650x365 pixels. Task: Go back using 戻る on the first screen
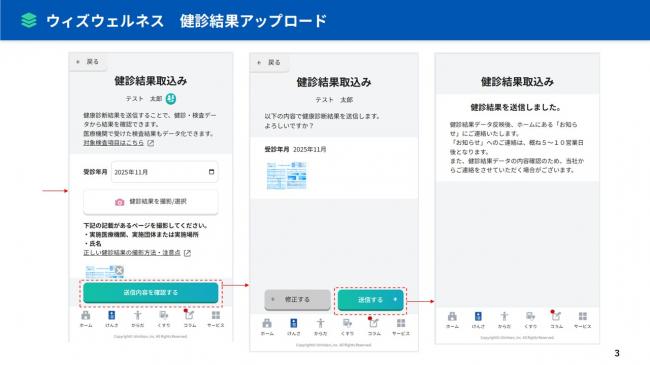87,62
